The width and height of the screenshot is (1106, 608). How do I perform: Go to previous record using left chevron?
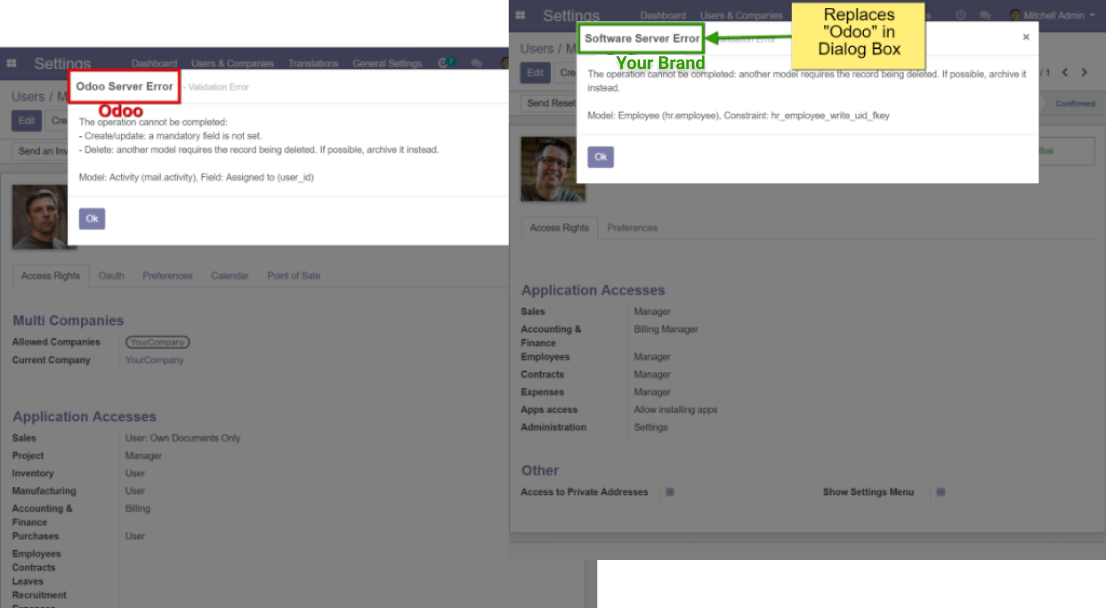tap(1065, 72)
